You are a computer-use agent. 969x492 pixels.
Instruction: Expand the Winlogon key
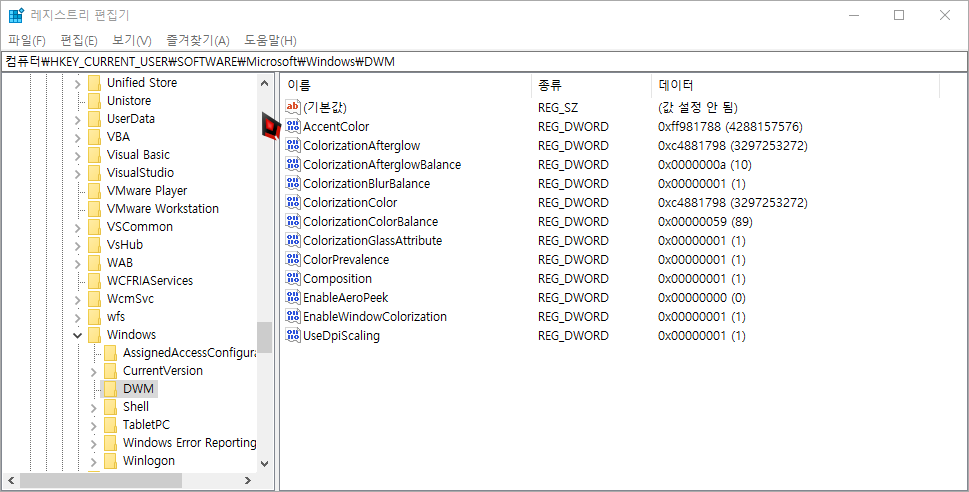(x=93, y=461)
